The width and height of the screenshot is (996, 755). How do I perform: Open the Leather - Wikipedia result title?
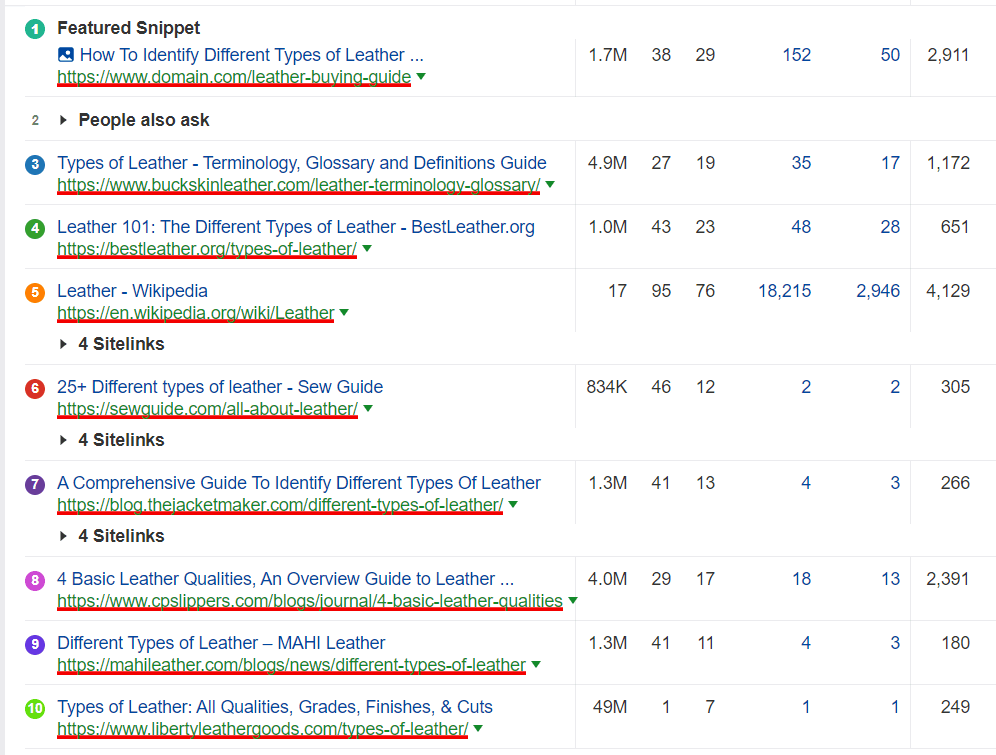(x=132, y=291)
